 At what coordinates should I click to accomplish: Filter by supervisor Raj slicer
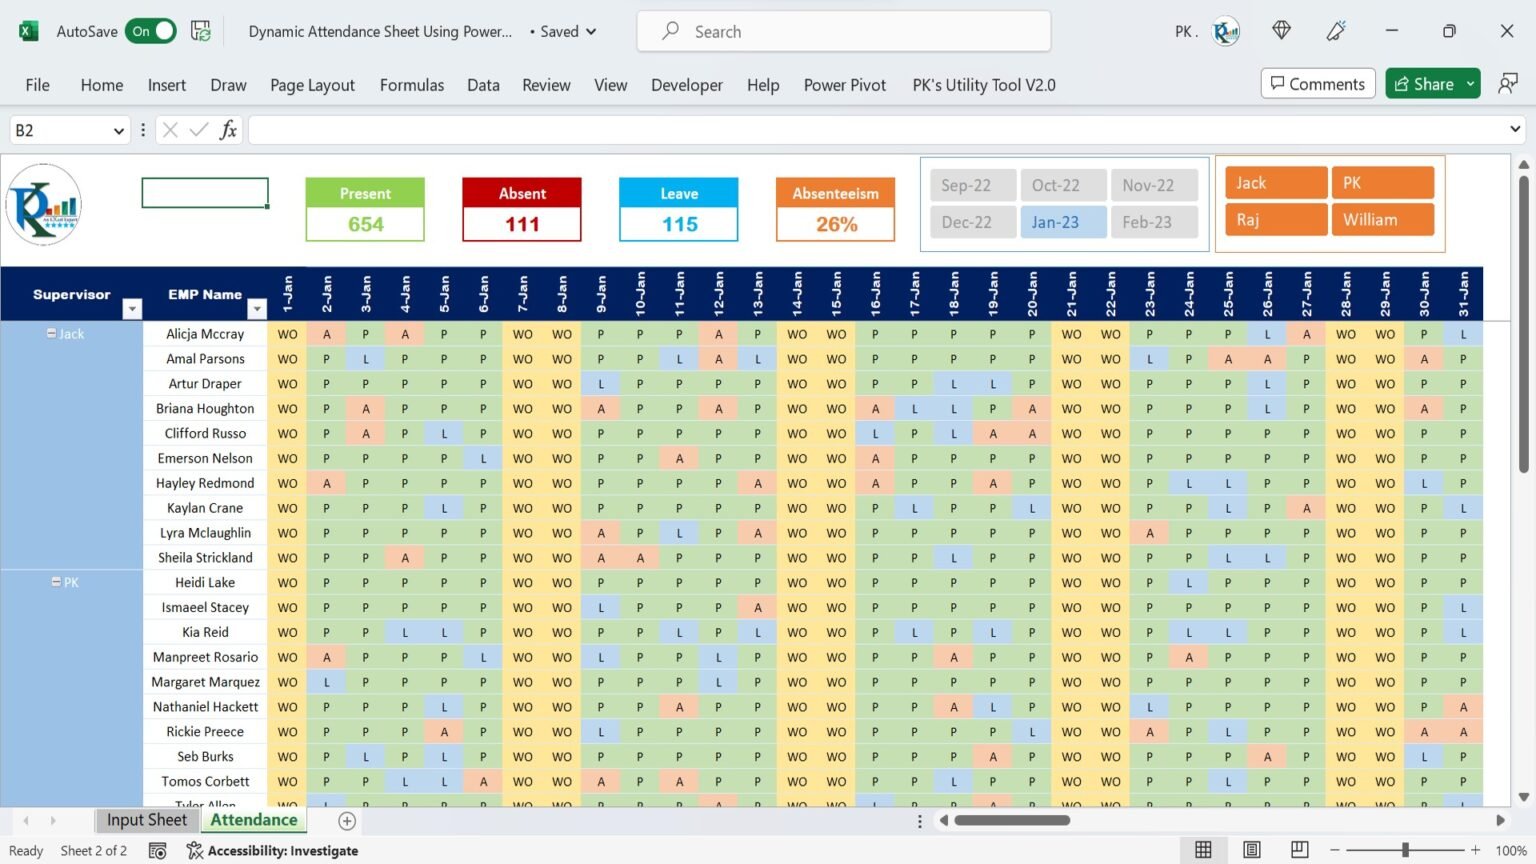tap(1275, 220)
